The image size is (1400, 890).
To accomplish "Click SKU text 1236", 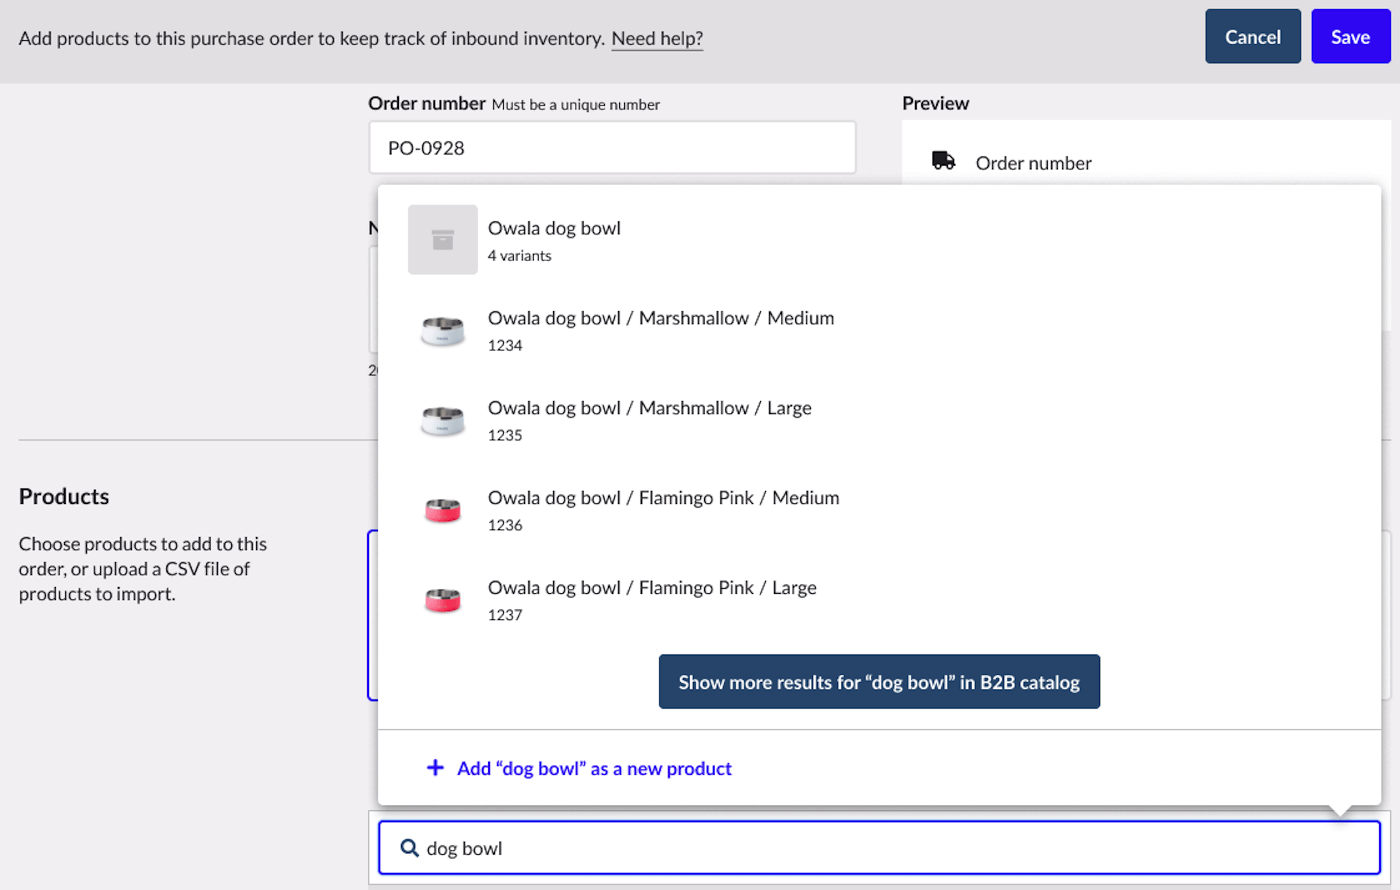I will click(x=505, y=525).
